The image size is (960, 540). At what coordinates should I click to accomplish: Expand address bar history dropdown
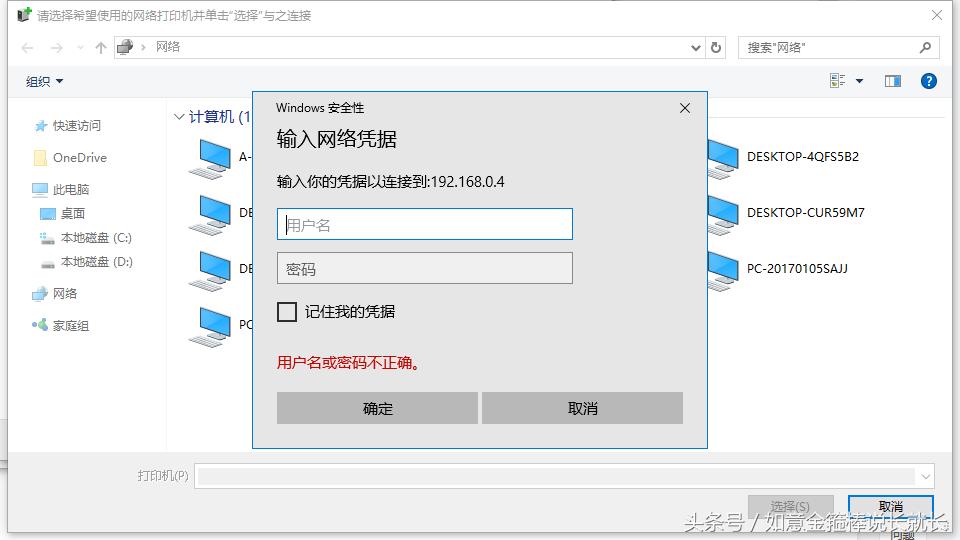(x=696, y=48)
